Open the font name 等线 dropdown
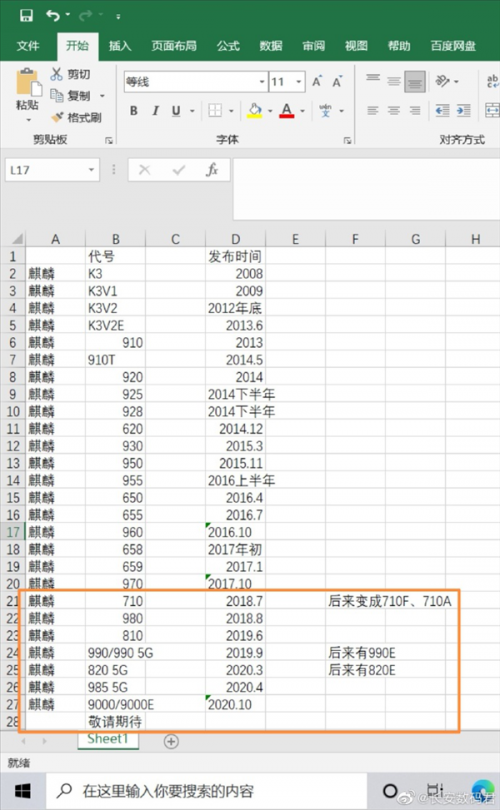 [x=262, y=82]
